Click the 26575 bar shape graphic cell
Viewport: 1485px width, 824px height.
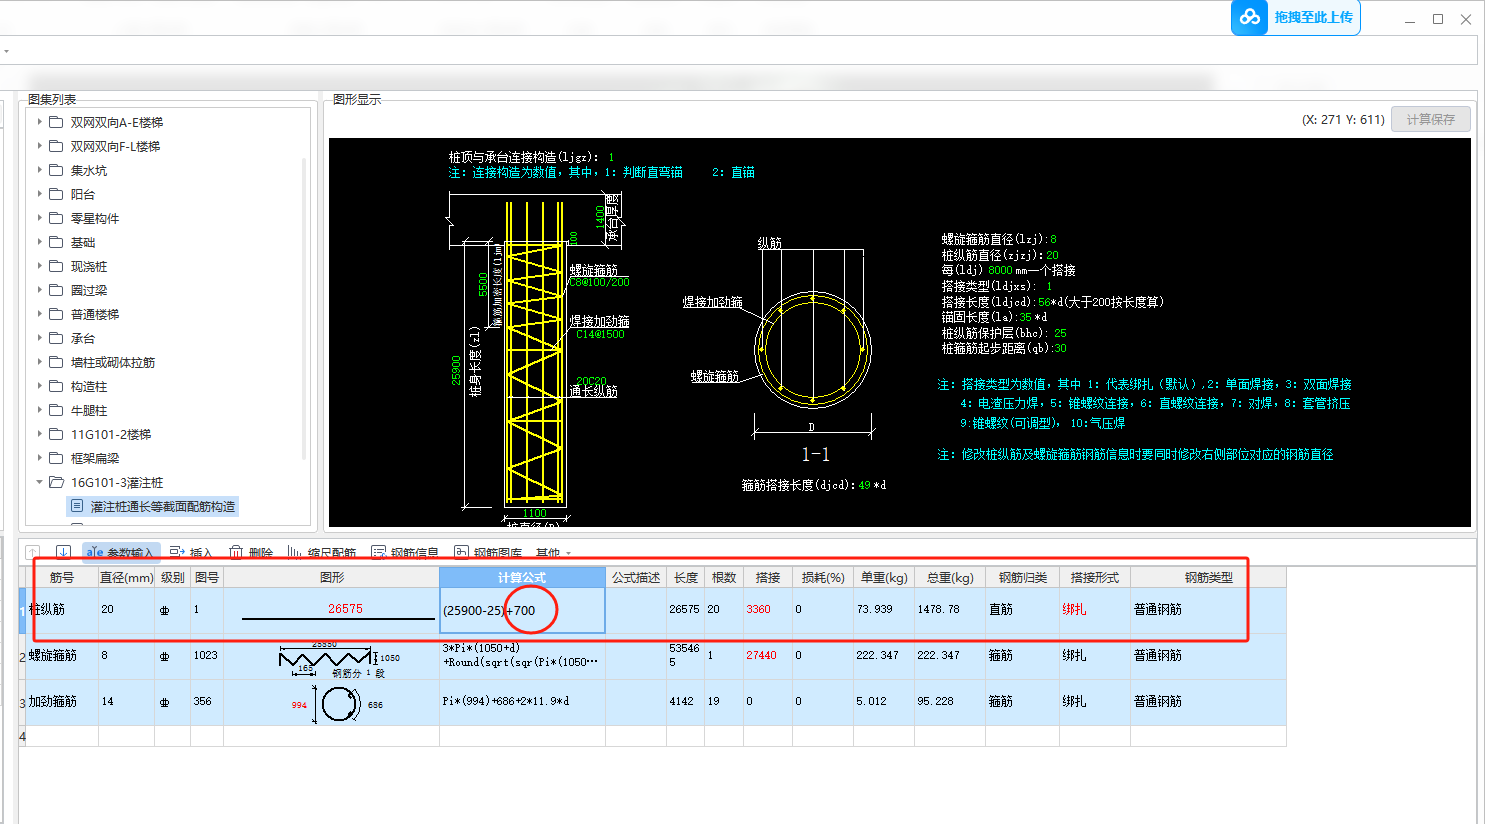click(x=331, y=610)
